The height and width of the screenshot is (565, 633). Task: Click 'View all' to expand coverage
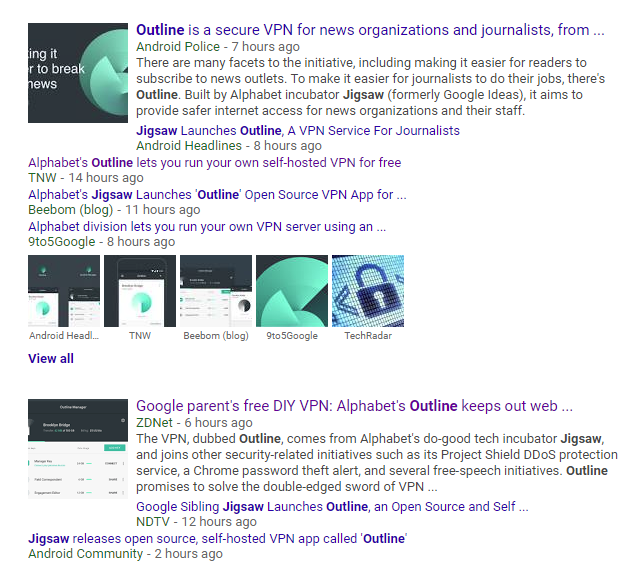[51, 358]
